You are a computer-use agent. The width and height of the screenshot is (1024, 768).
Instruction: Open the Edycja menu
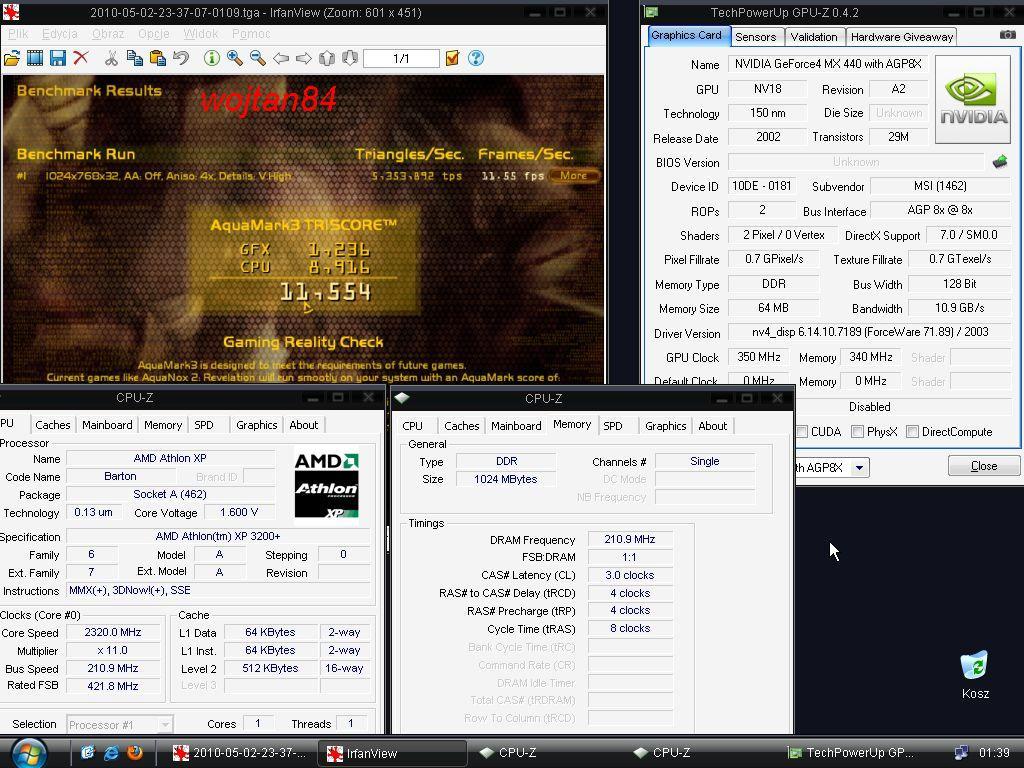click(59, 34)
